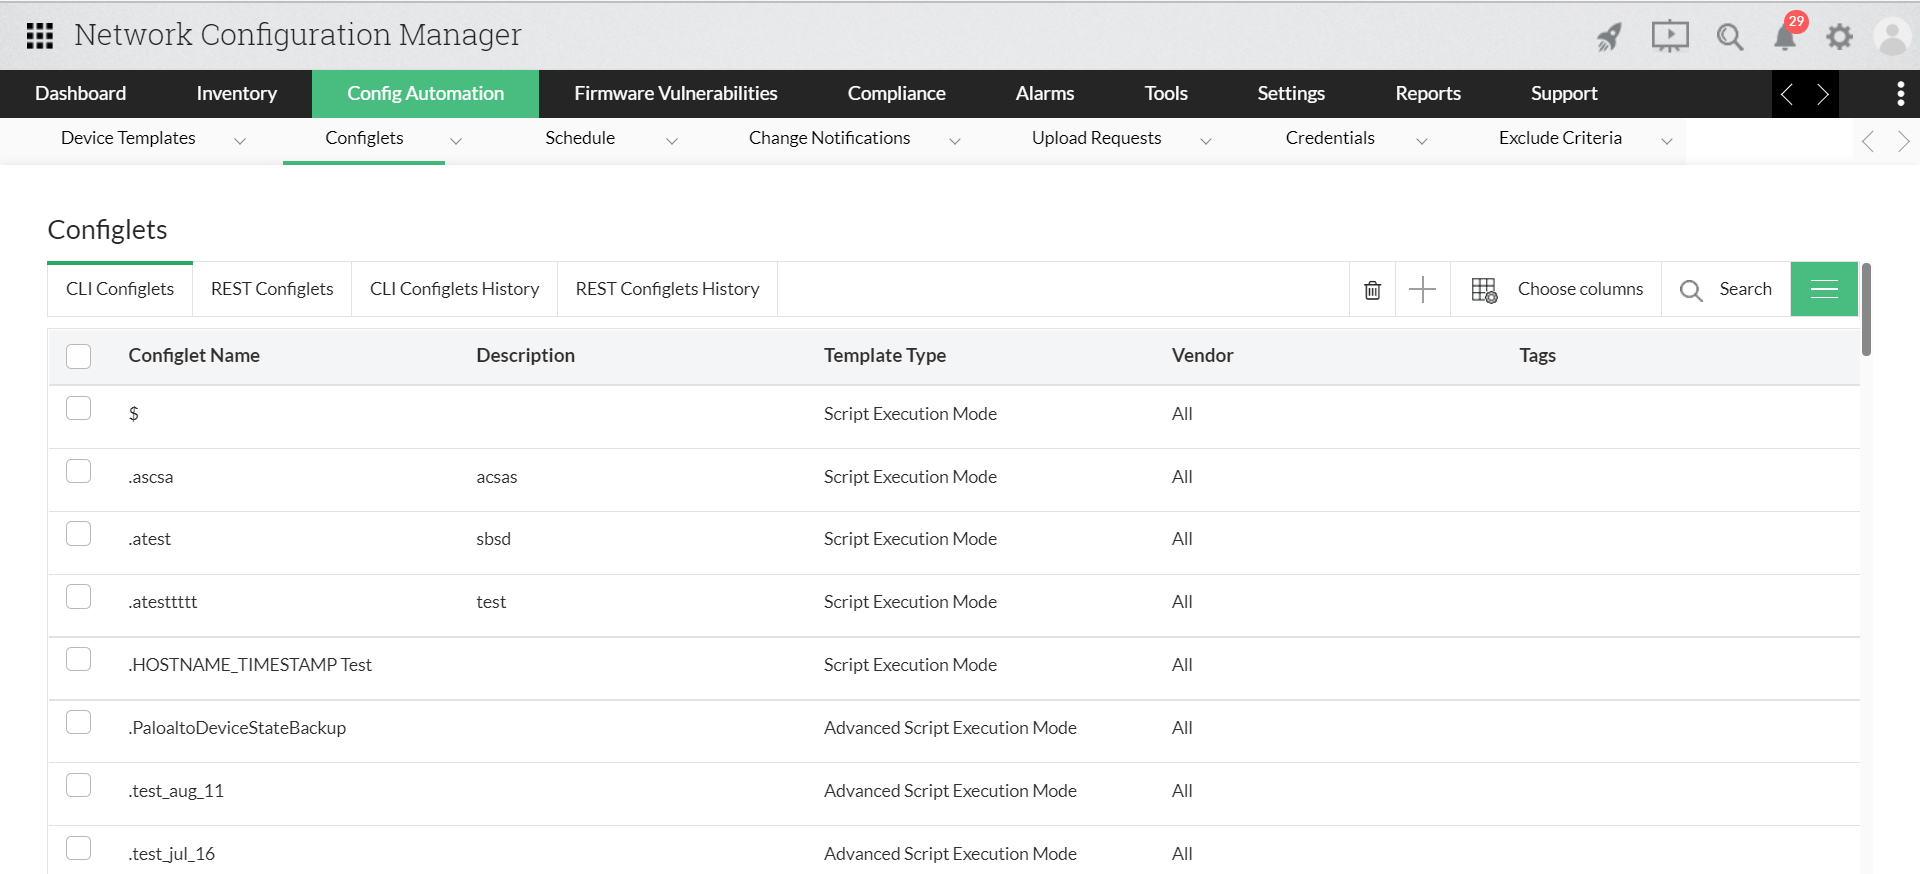Click the header magnifier search icon
The image size is (1920, 874).
[x=1729, y=38]
